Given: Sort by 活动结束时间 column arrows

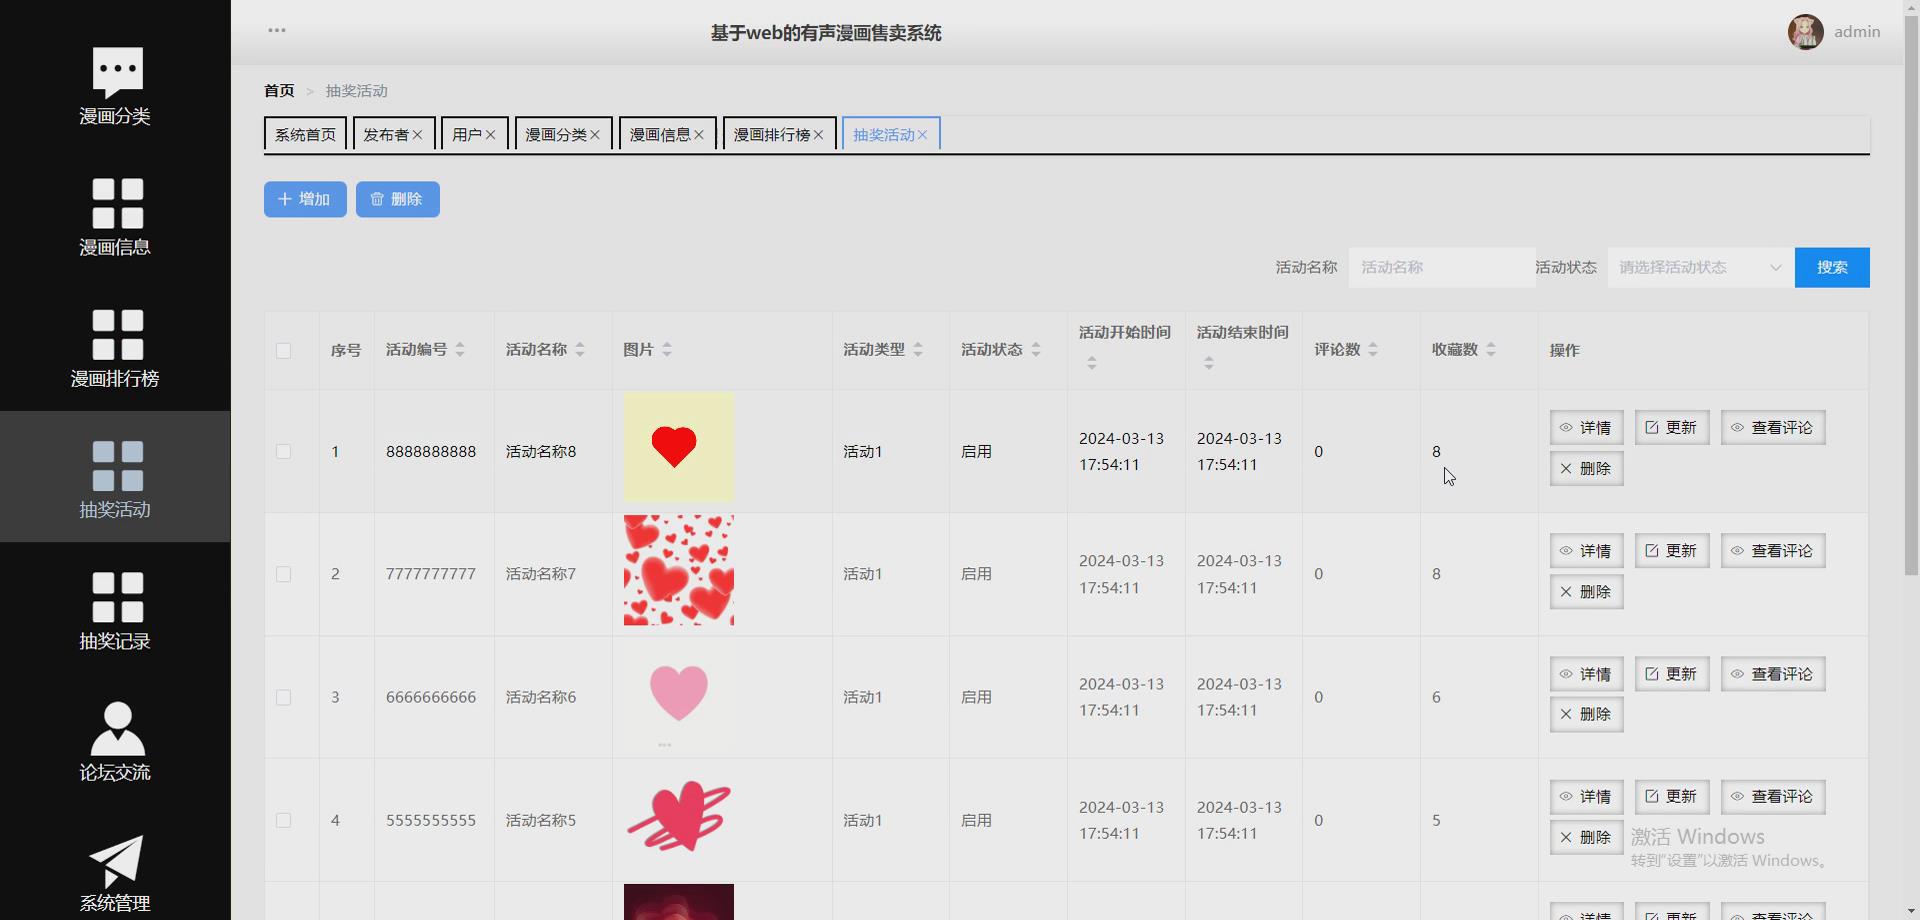Looking at the screenshot, I should click(x=1209, y=363).
